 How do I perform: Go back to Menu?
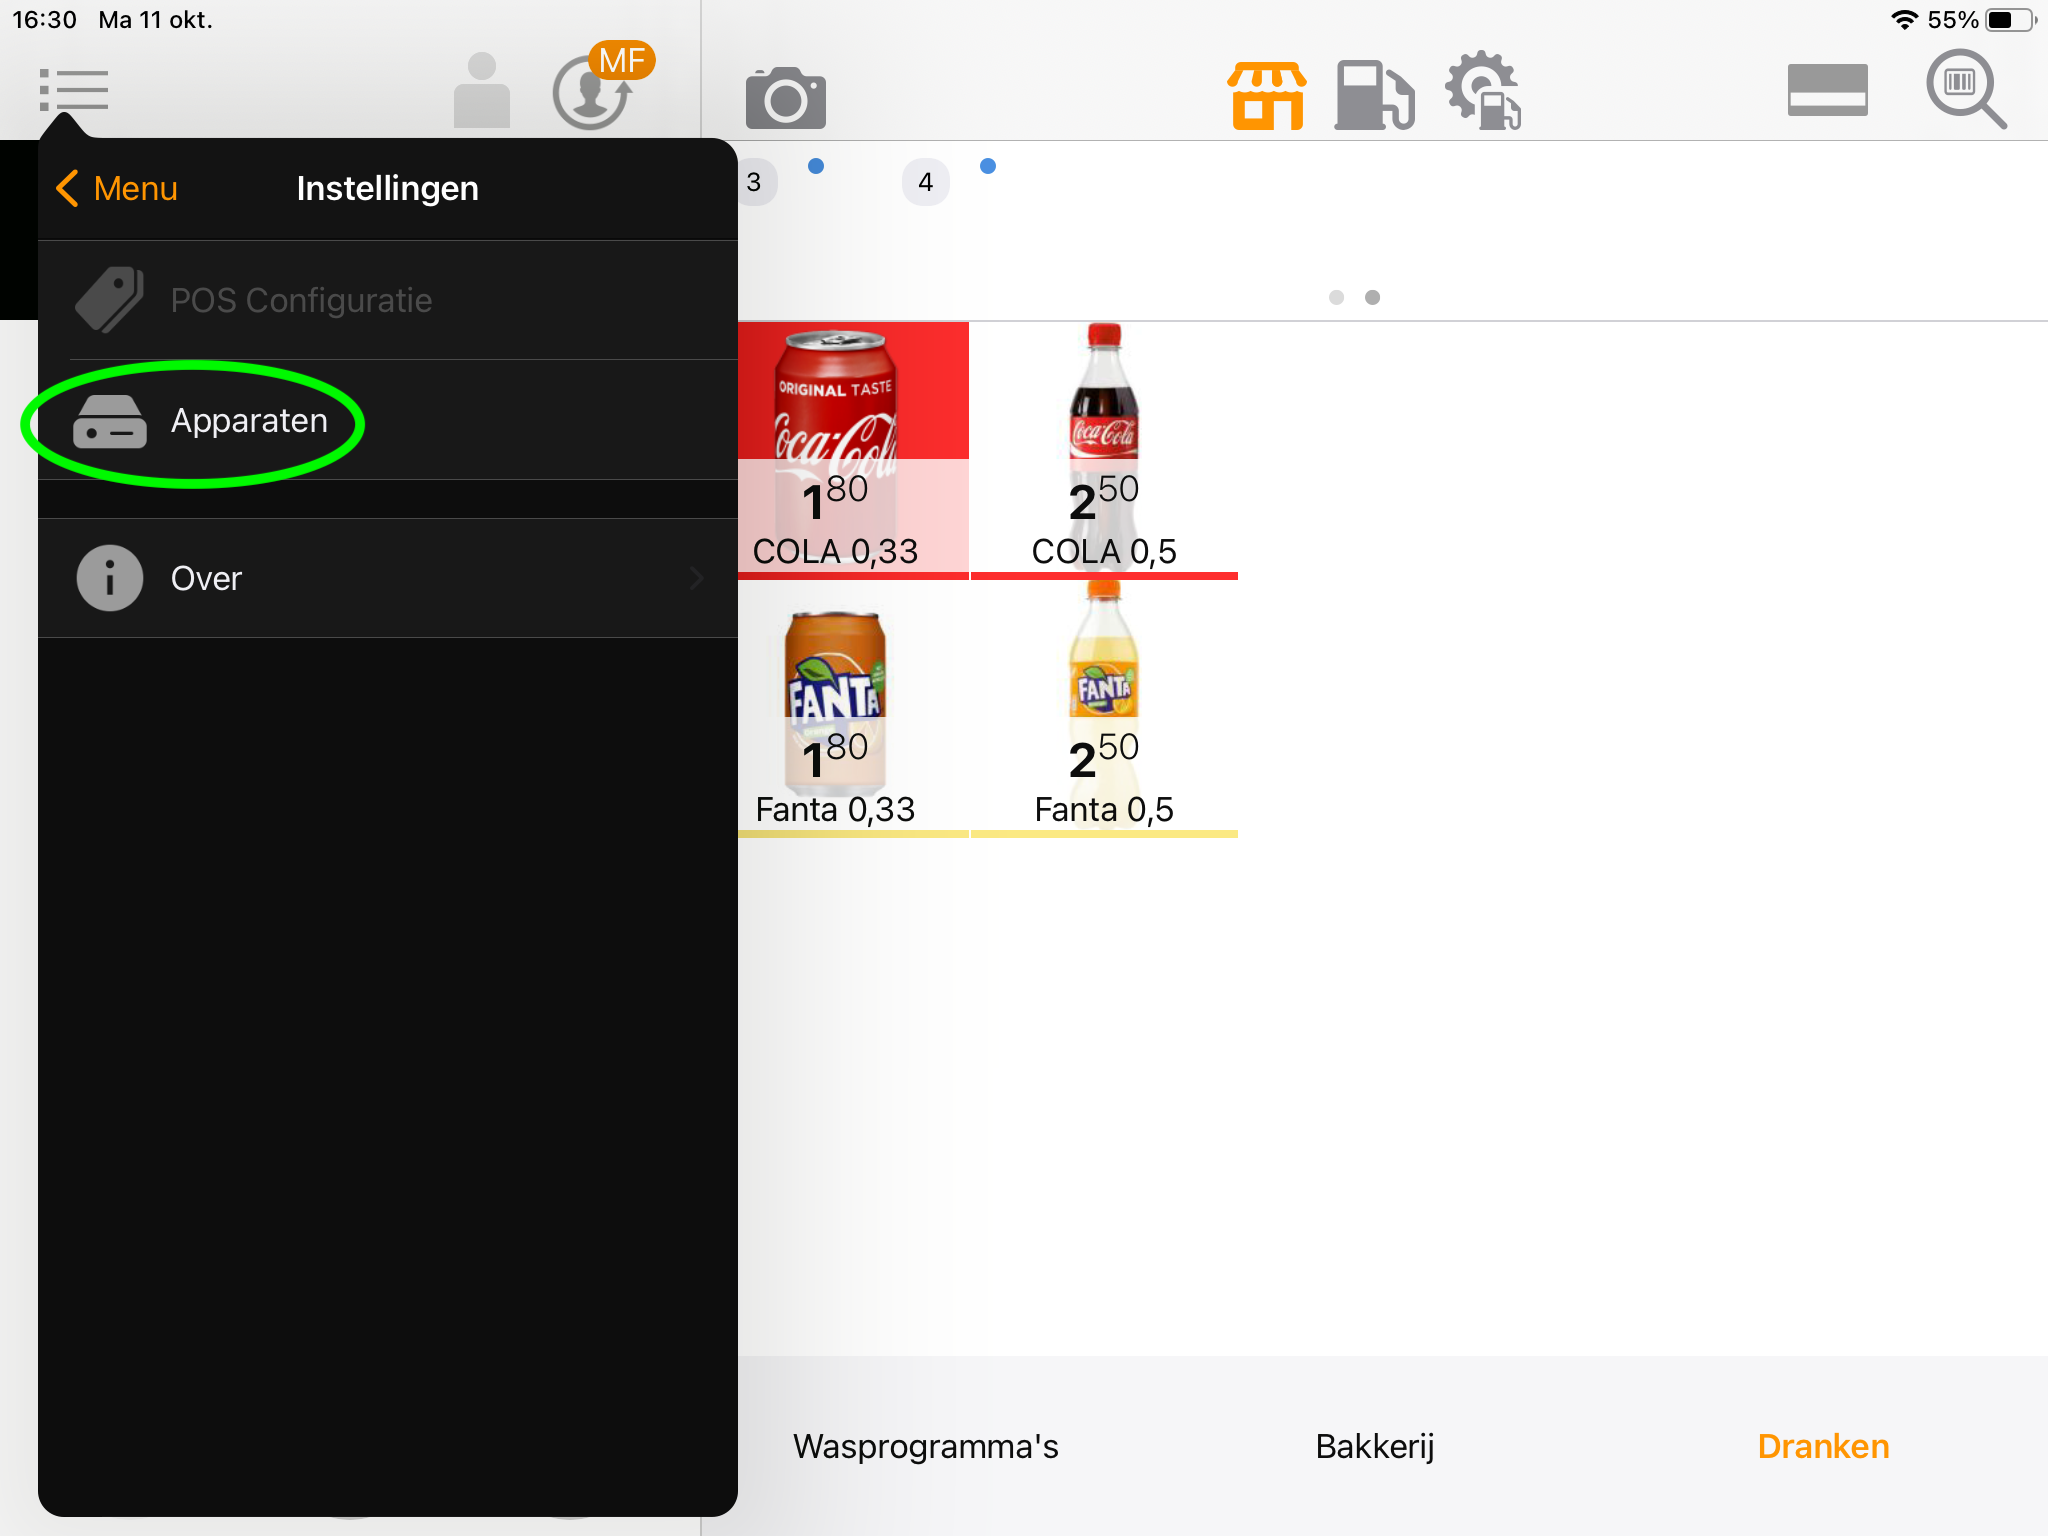[x=117, y=188]
